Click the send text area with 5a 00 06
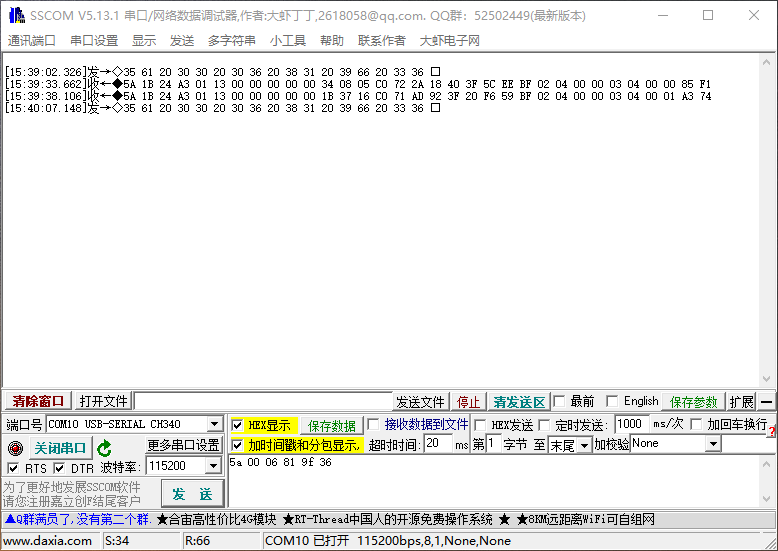778x551 pixels. (x=494, y=481)
